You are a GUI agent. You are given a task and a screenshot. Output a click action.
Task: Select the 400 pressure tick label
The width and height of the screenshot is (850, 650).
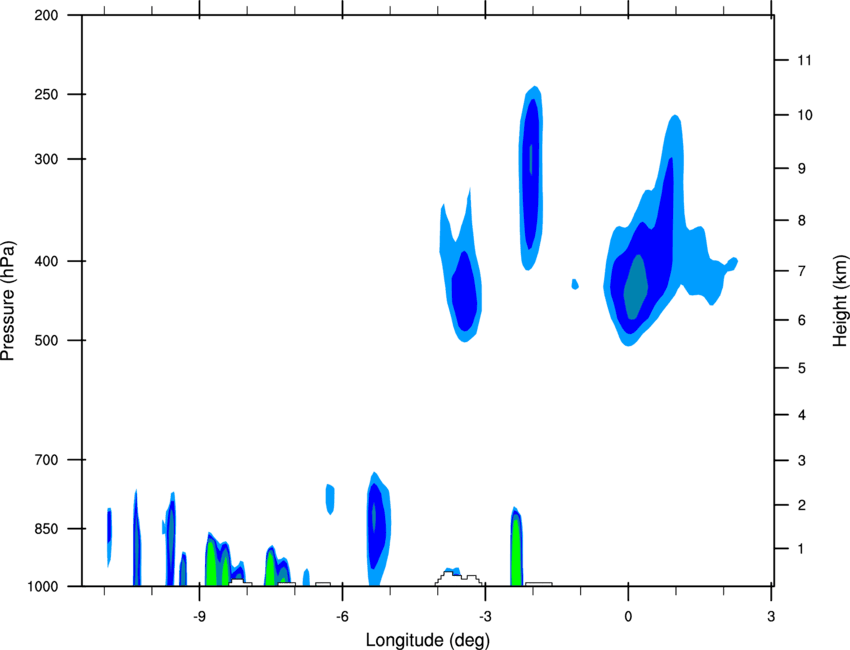coord(46,261)
